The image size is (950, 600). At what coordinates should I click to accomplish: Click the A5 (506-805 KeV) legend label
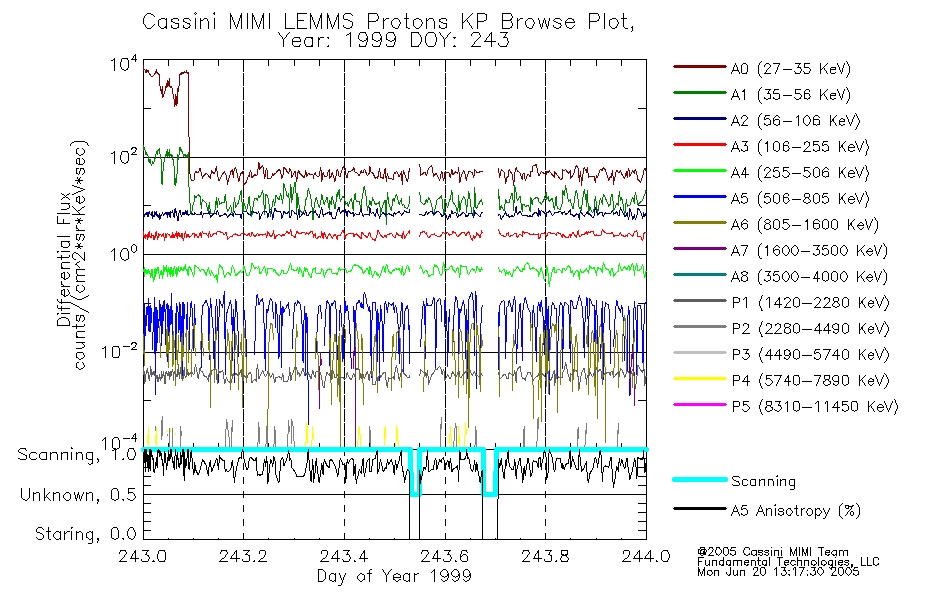point(800,199)
